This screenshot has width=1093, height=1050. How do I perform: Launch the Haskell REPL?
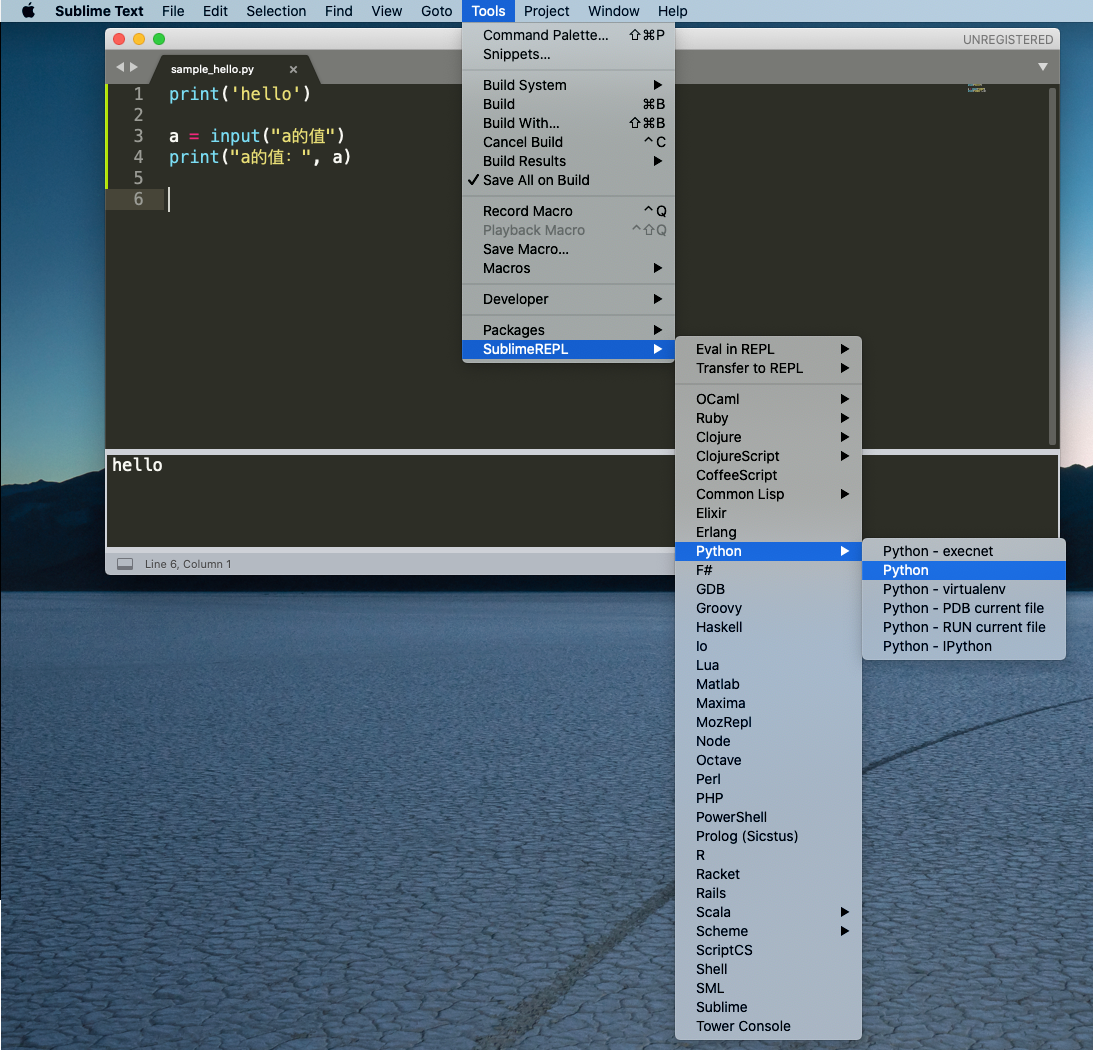[768, 627]
